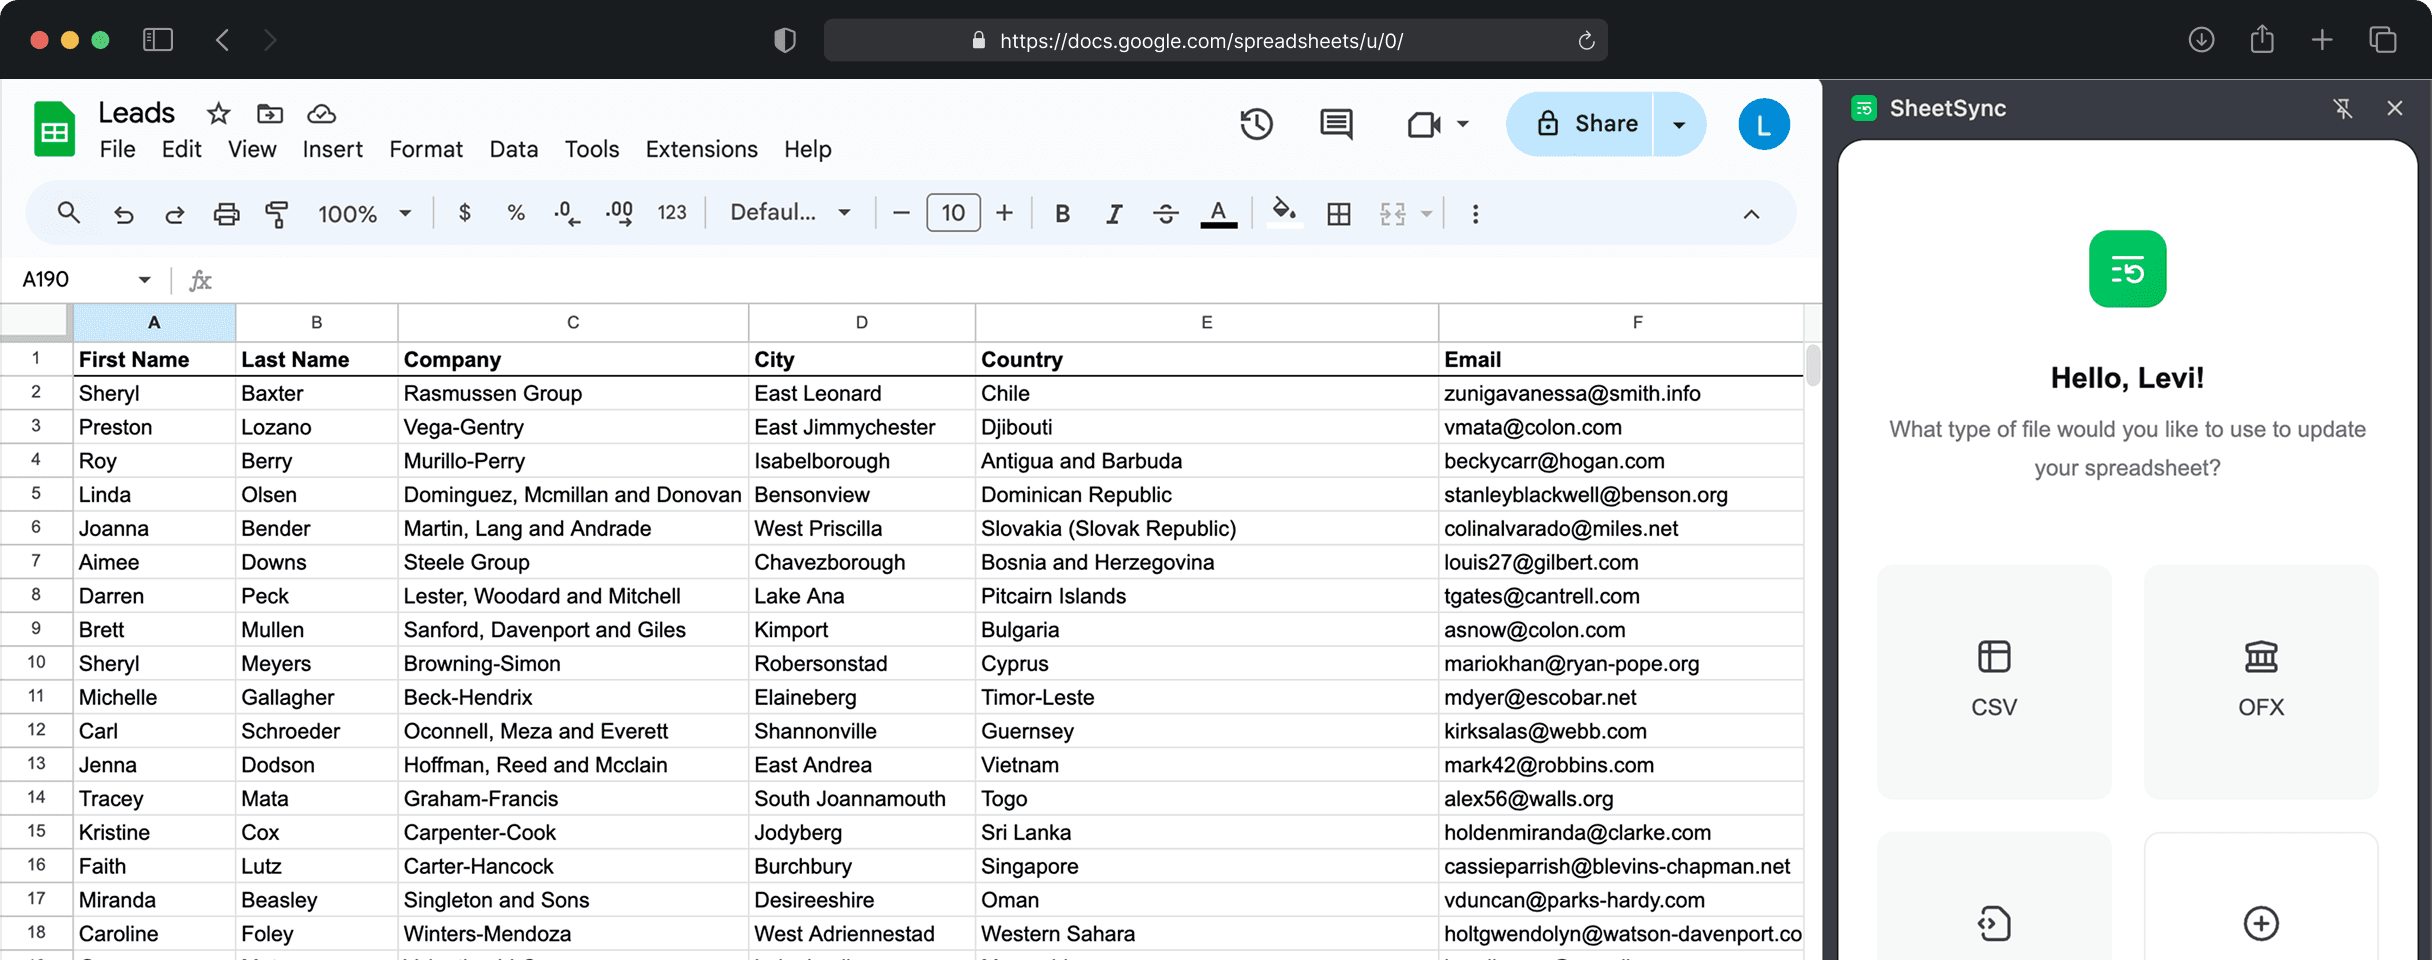The width and height of the screenshot is (2432, 960).
Task: Click the paint format roller icon
Action: (x=277, y=213)
